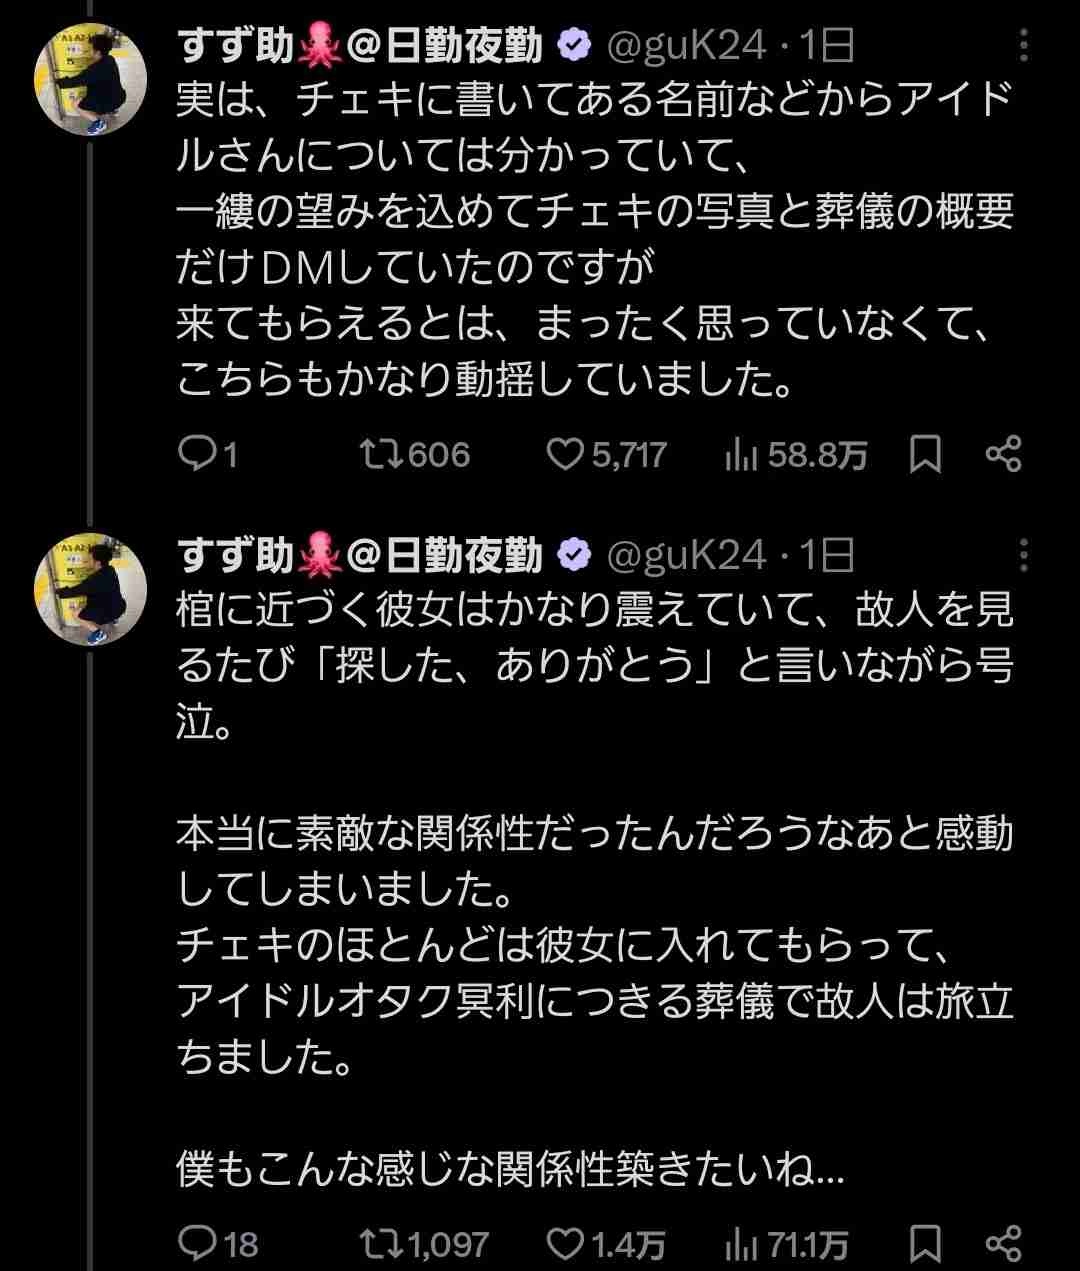Open more options for the first tweet

1023,46
